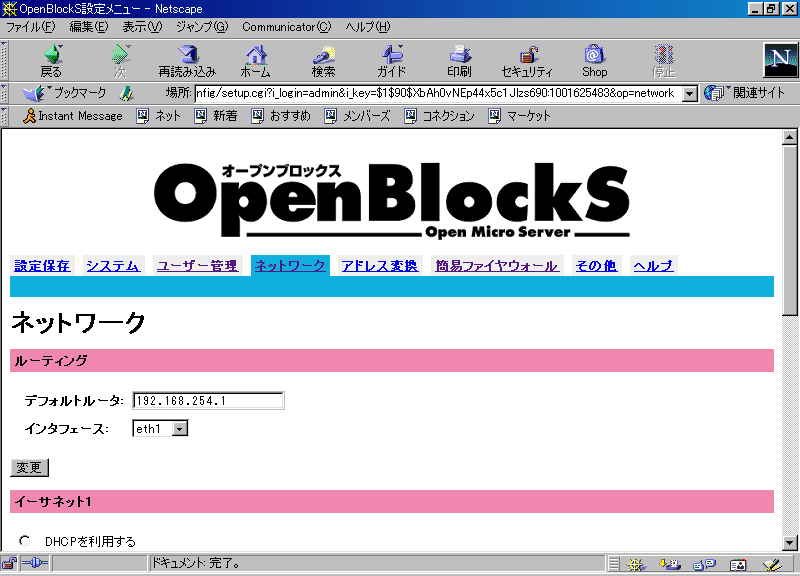Print the page with 印刷 icon
Image resolution: width=800 pixels, height=576 pixels.
tap(459, 61)
